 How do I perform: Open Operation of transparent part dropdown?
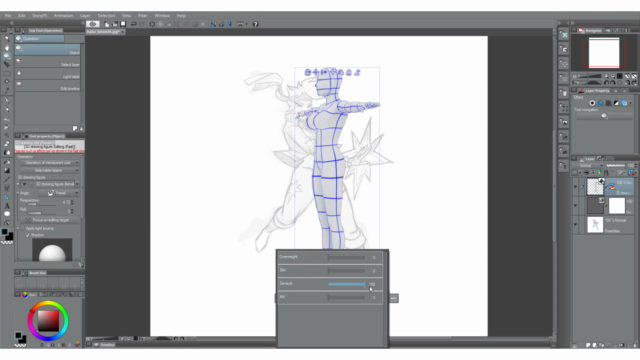coord(50,162)
